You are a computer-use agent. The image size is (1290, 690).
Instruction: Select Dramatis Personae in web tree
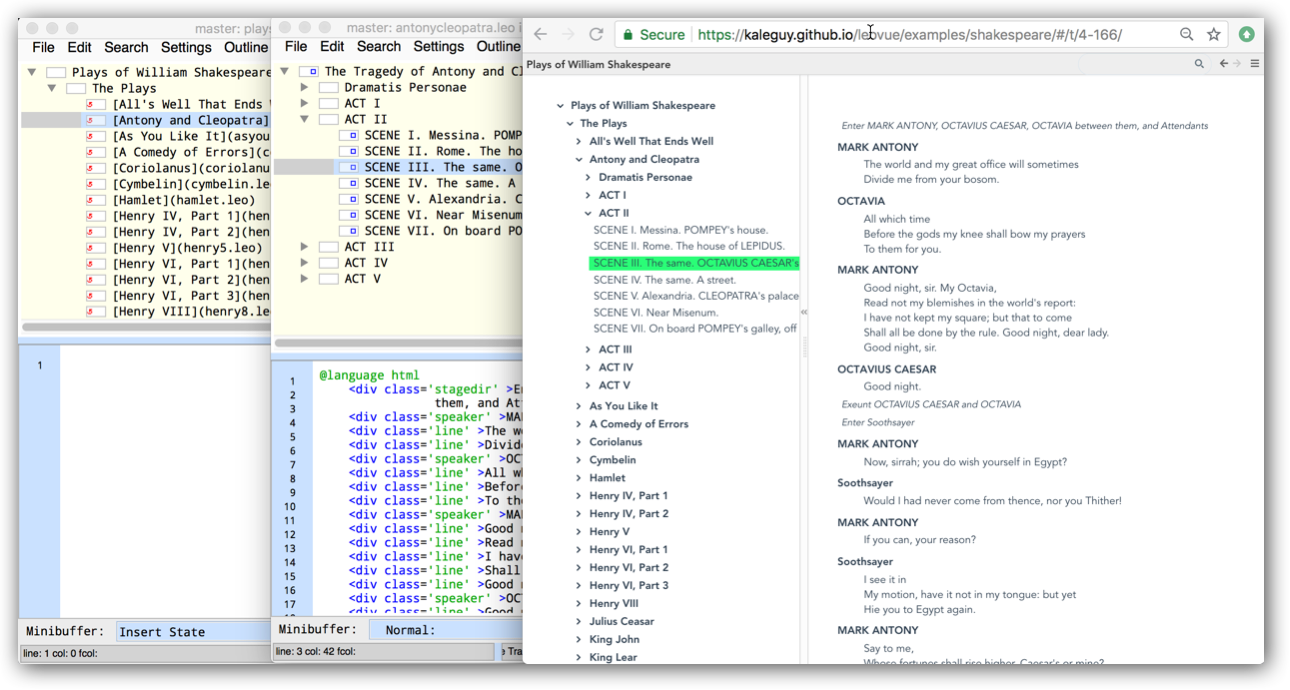point(645,177)
